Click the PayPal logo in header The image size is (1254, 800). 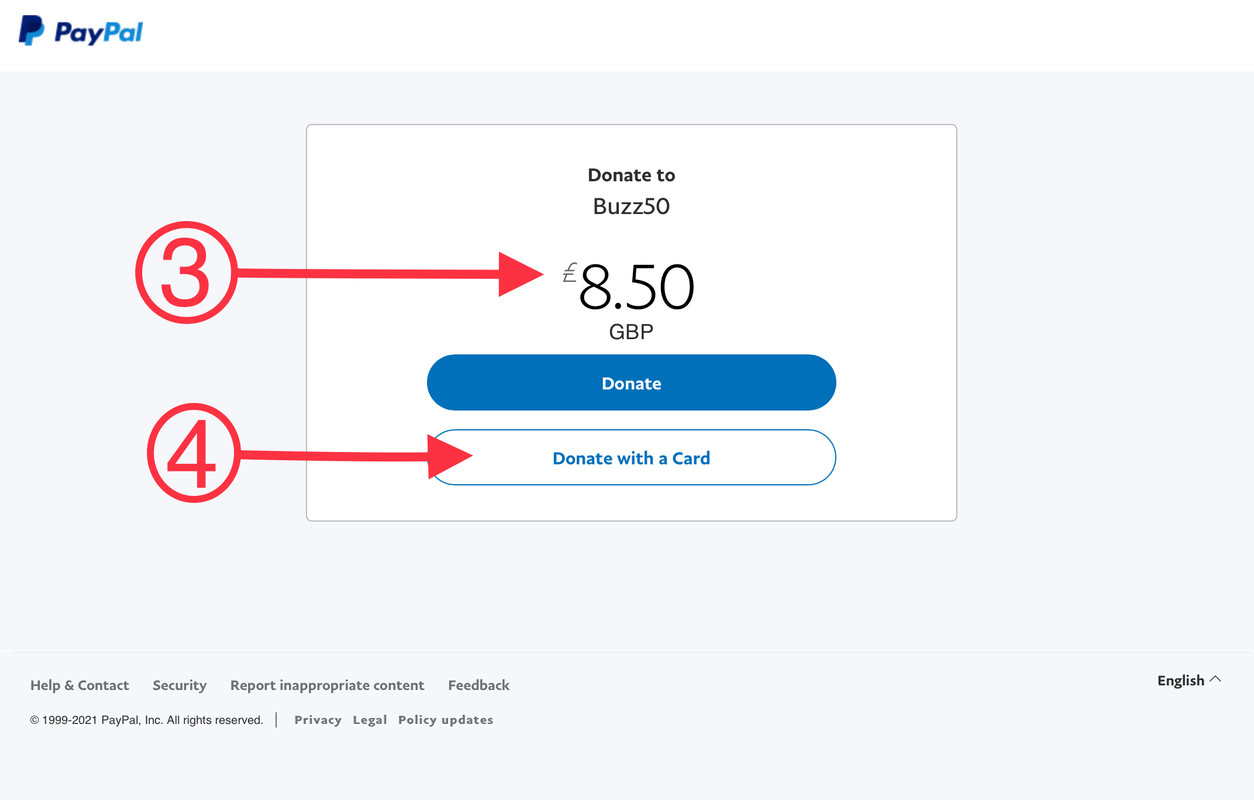81,31
